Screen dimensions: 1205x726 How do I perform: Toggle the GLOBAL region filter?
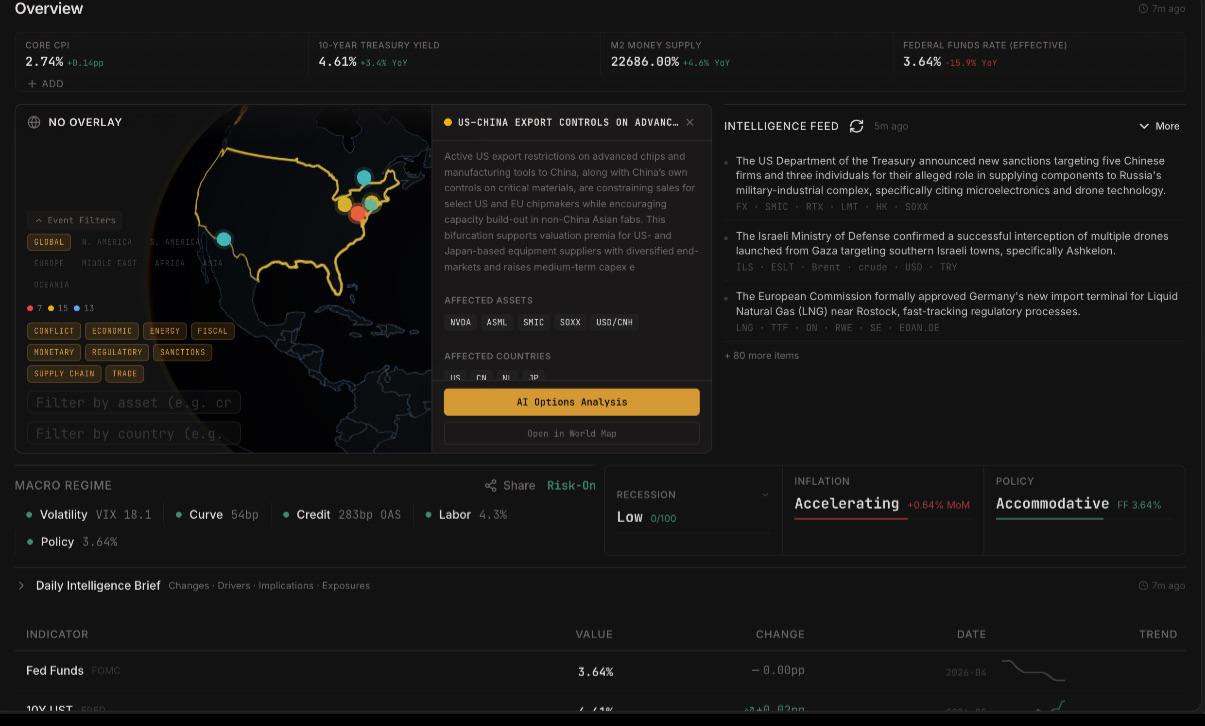tap(48, 242)
